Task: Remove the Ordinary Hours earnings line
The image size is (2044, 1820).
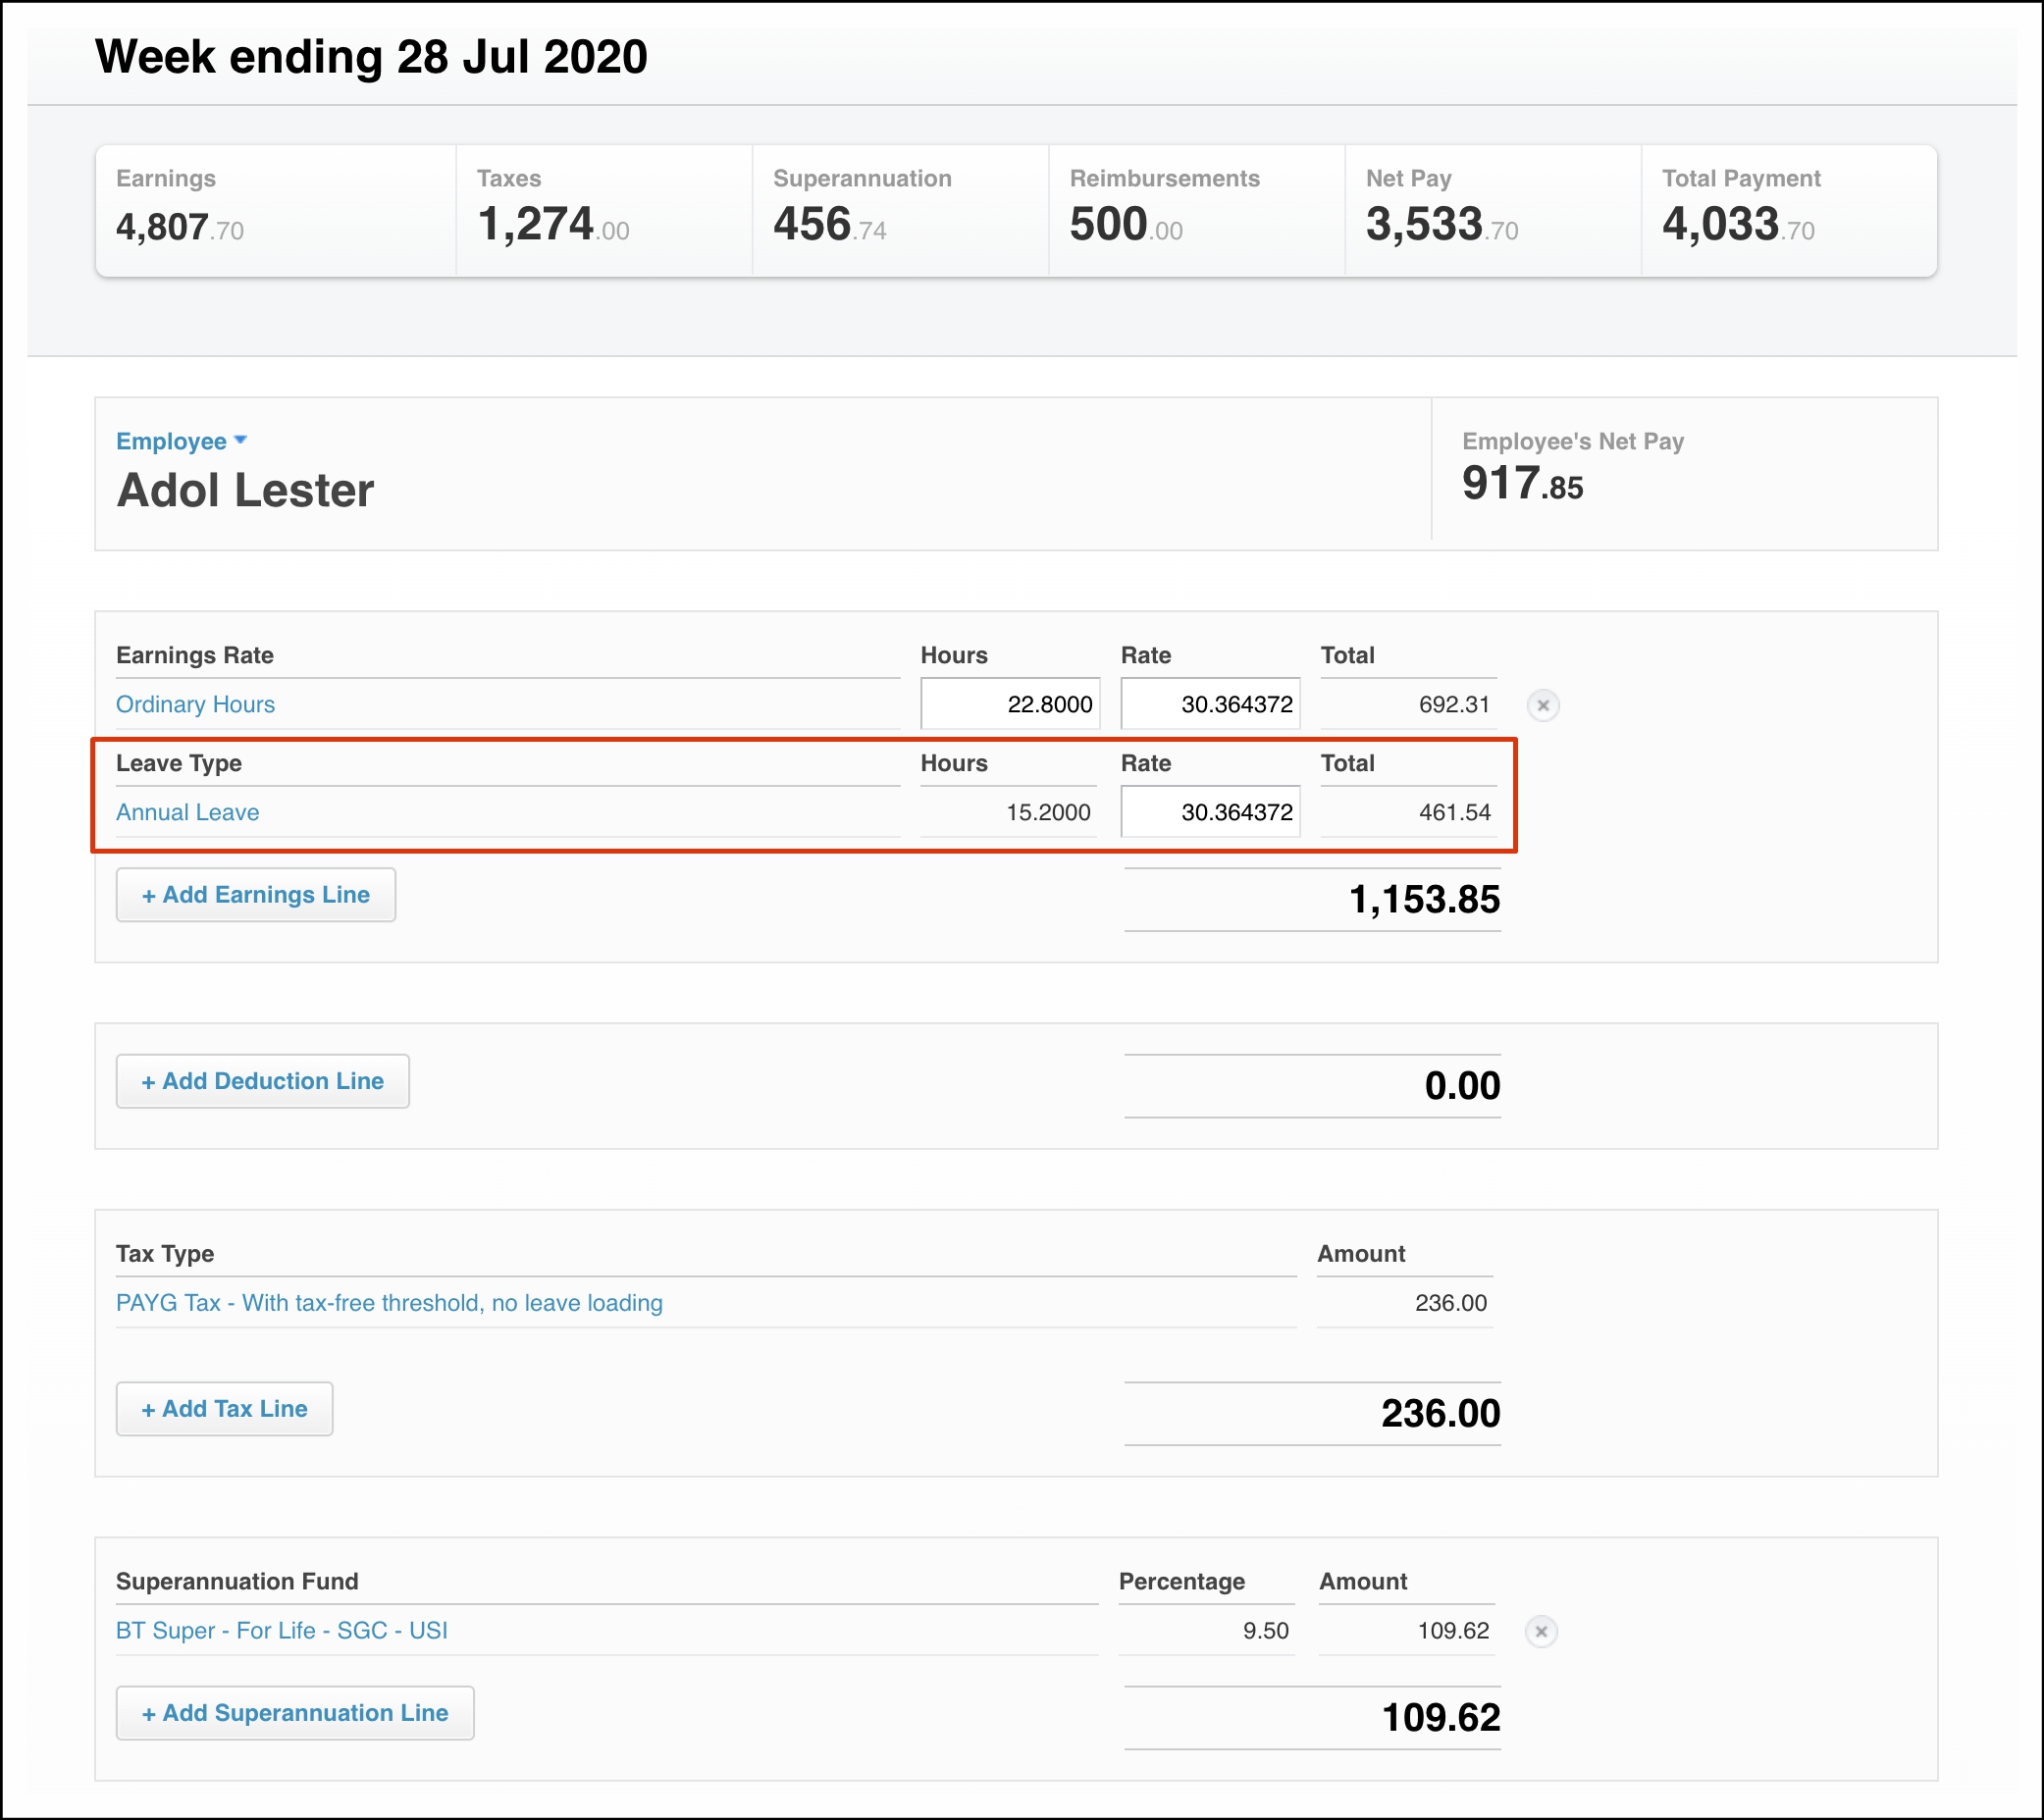Action: (1542, 705)
